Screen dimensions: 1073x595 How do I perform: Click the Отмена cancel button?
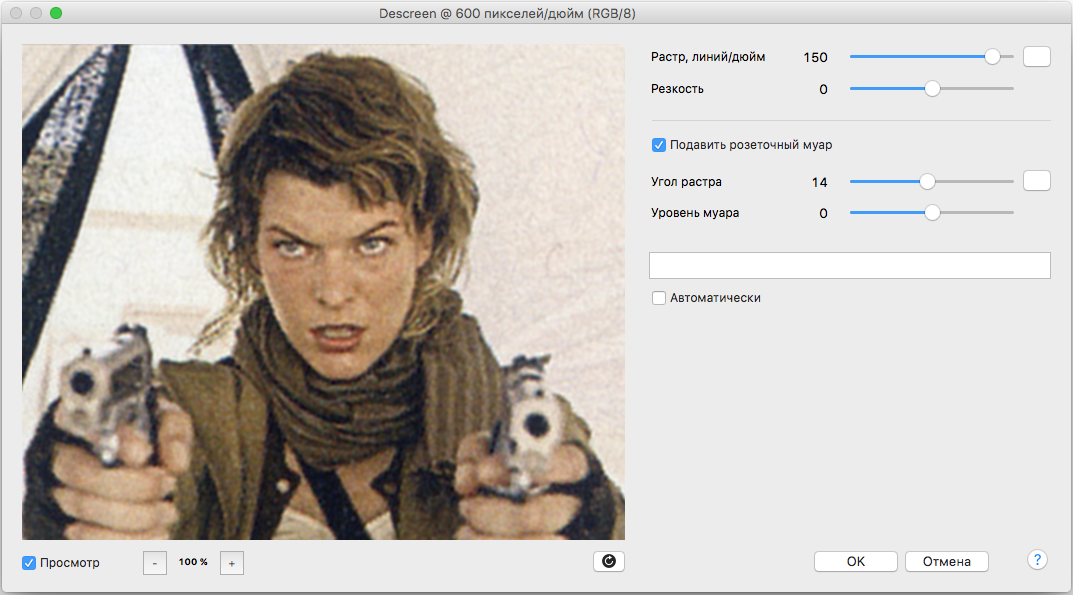pos(946,561)
